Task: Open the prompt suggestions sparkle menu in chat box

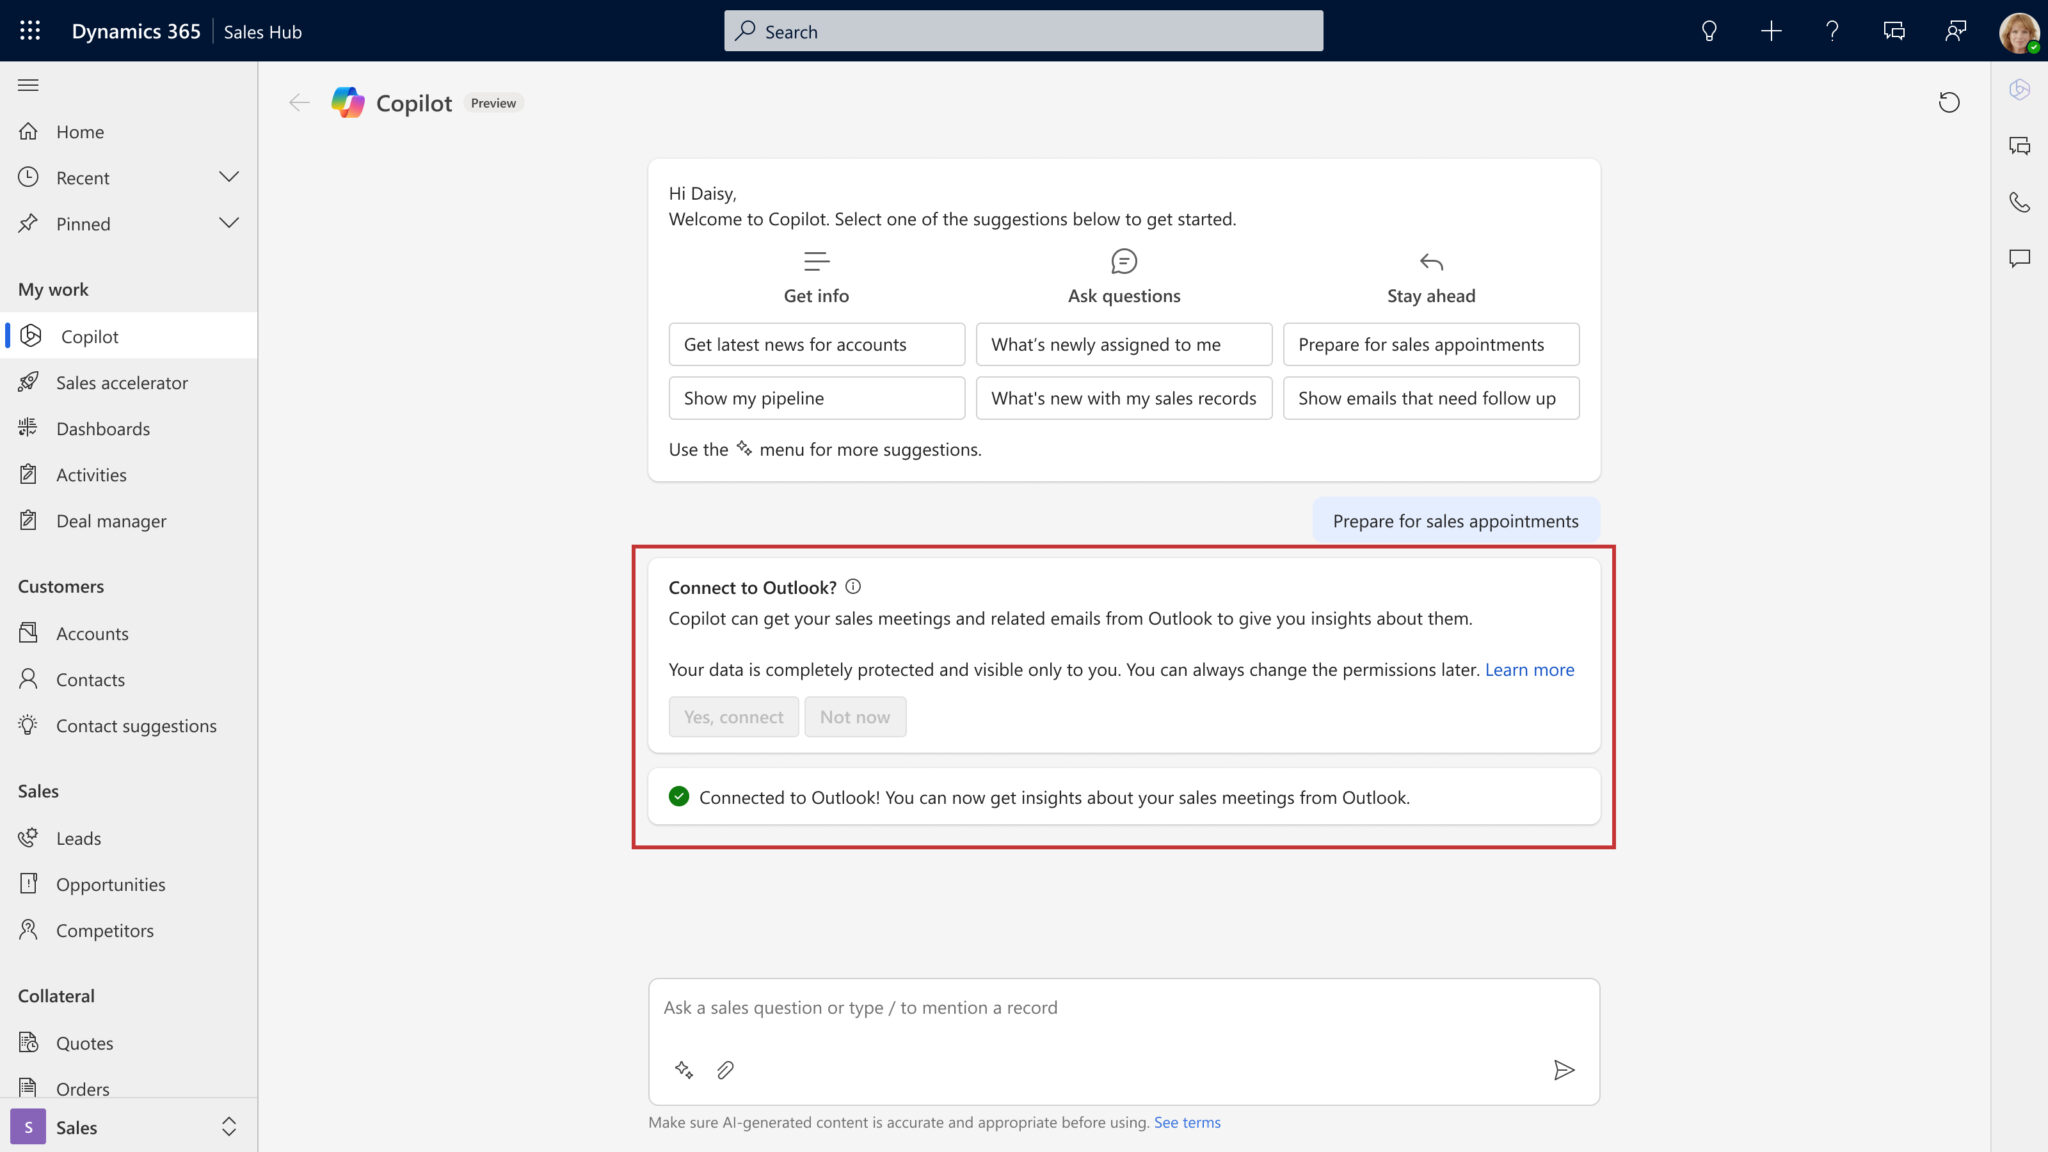Action: click(684, 1069)
